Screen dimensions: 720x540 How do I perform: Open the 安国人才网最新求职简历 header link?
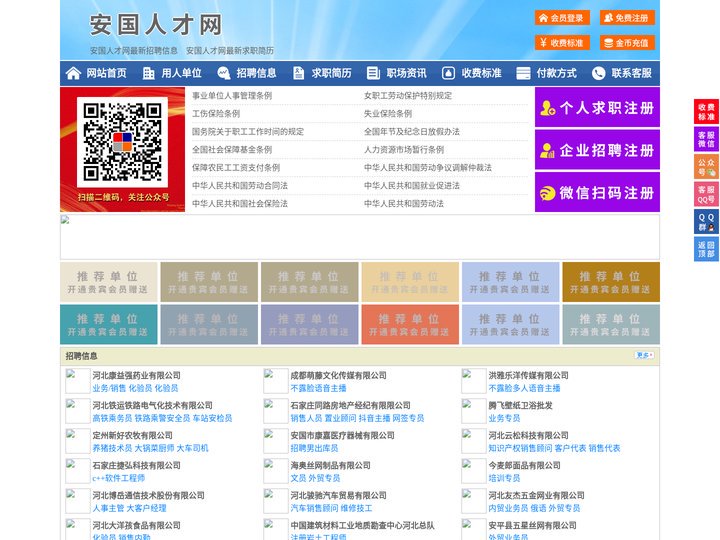tap(230, 51)
